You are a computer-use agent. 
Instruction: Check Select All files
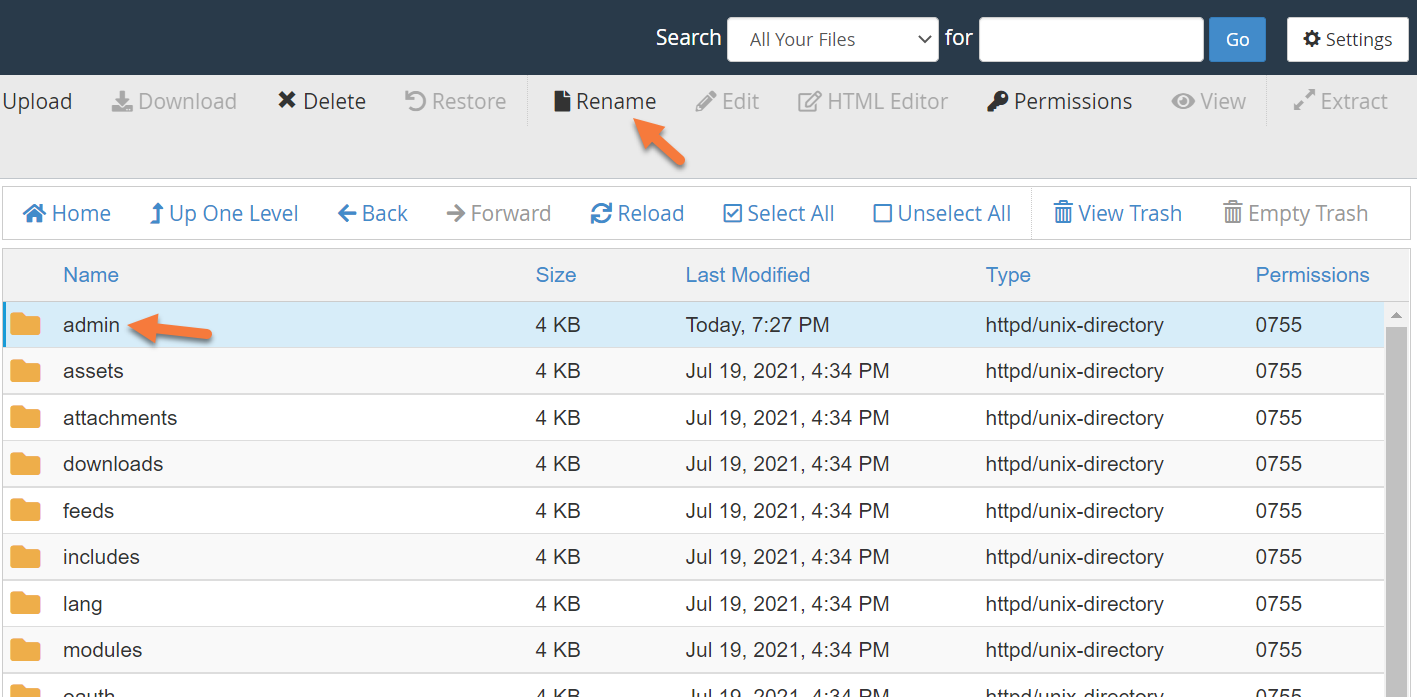click(x=732, y=213)
